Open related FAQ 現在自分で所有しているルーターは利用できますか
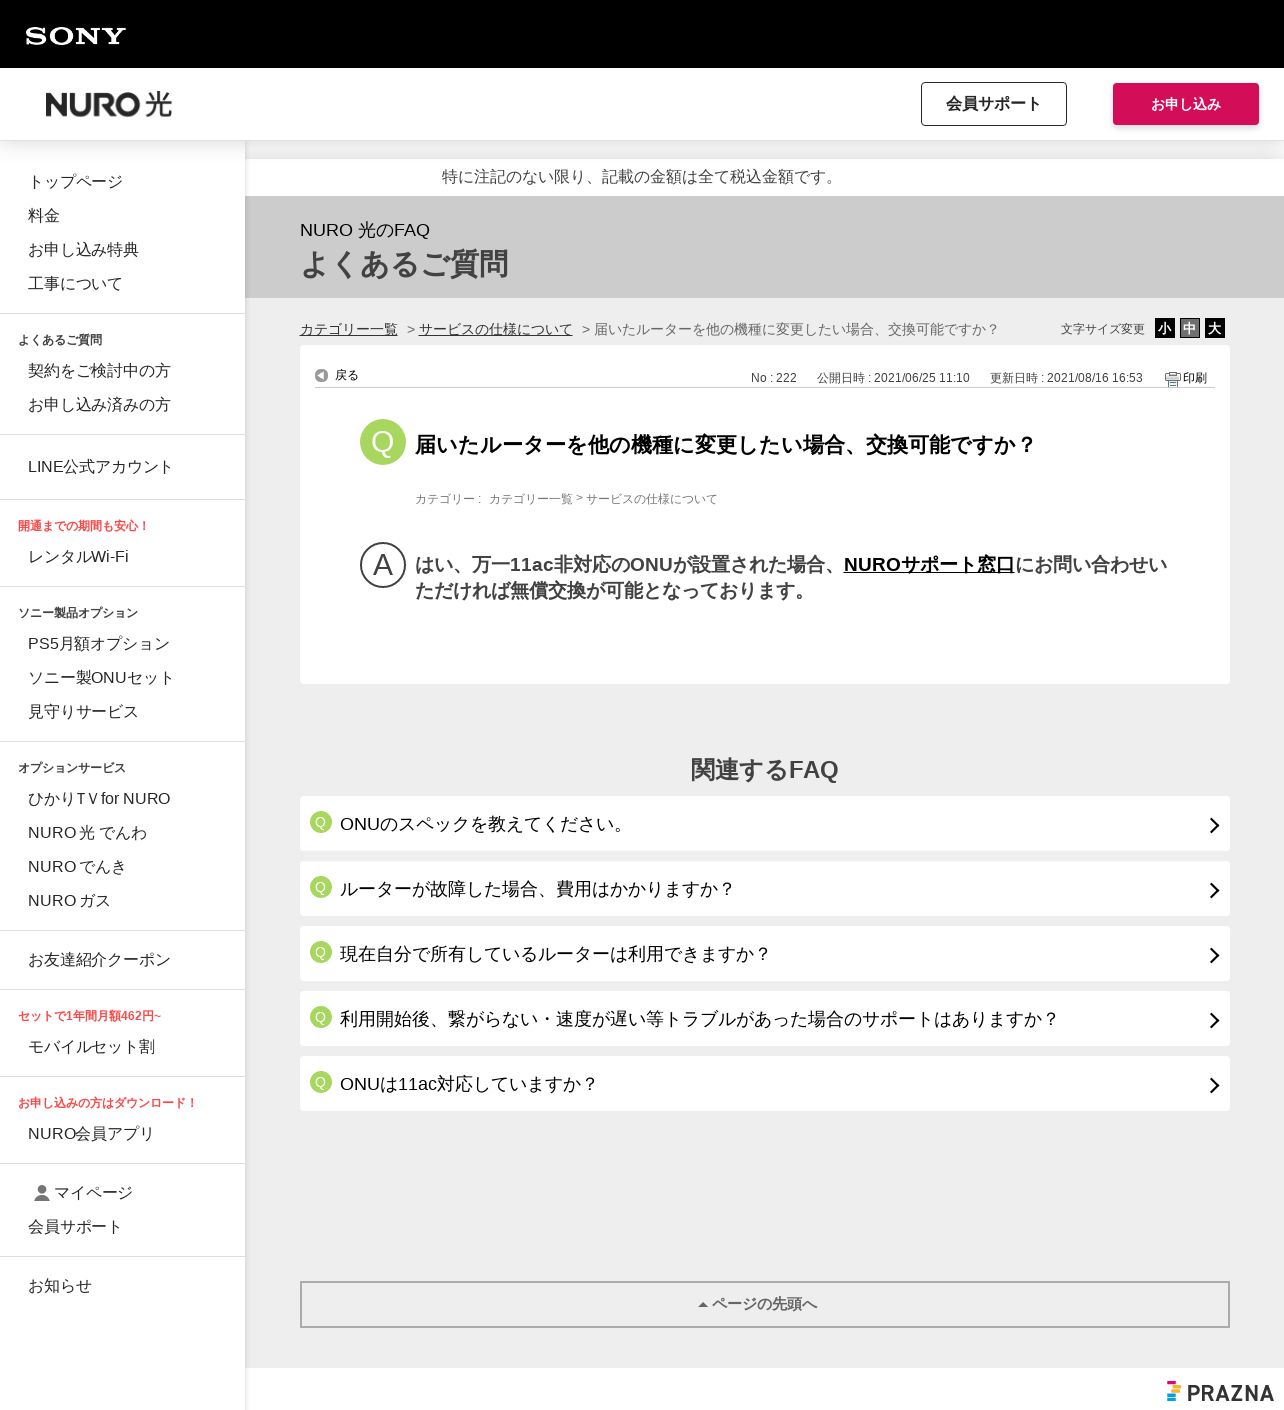Screen dimensions: 1284x1410 (x=764, y=953)
